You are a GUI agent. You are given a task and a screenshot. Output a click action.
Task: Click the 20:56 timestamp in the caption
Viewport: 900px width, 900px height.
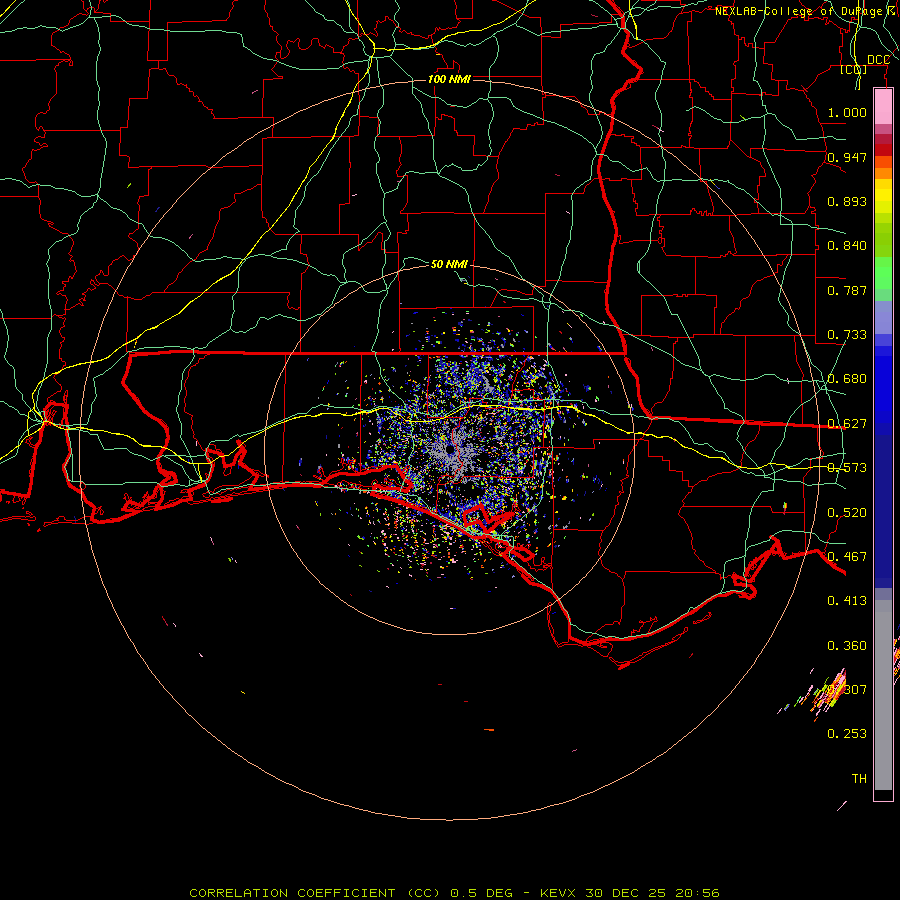(x=697, y=893)
